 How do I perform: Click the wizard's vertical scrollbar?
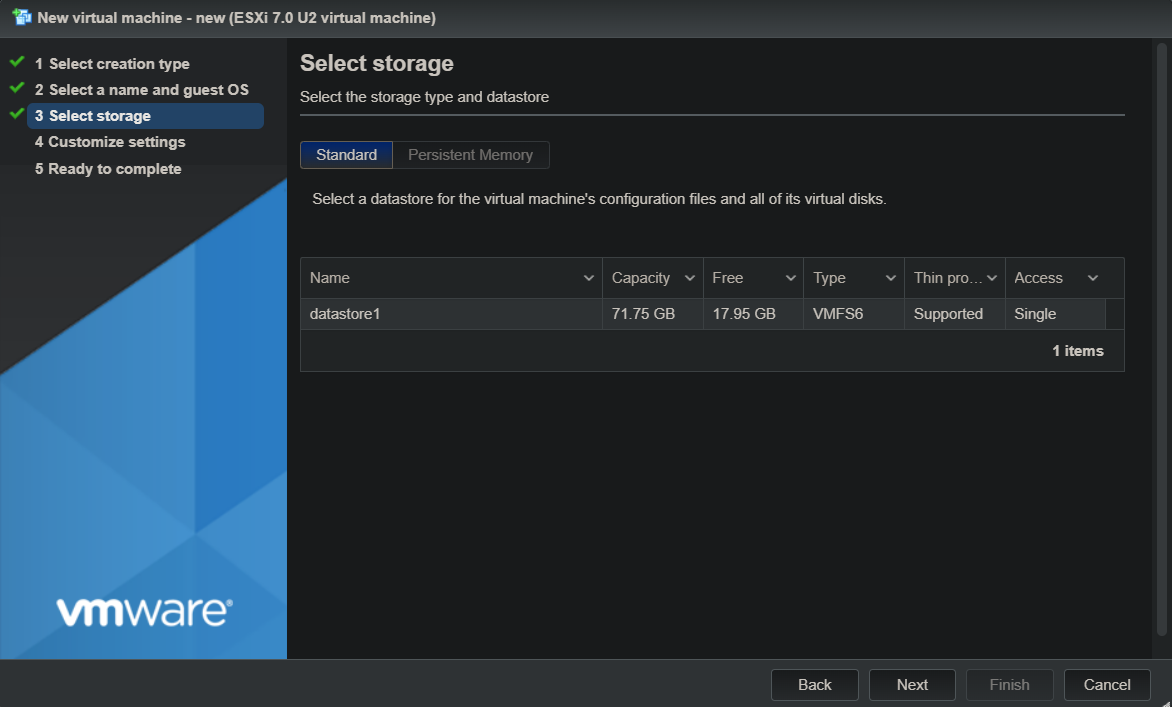tap(1162, 340)
